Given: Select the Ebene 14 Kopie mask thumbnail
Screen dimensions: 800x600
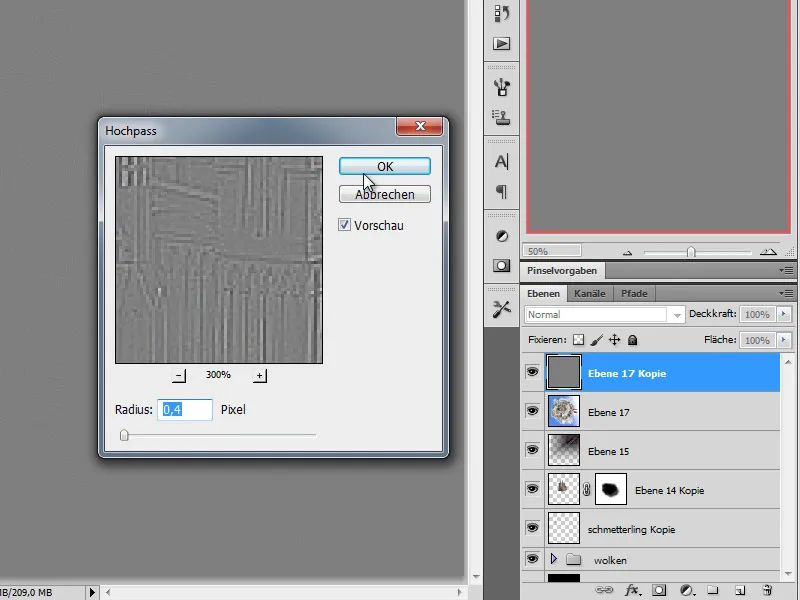Looking at the screenshot, I should (x=611, y=489).
